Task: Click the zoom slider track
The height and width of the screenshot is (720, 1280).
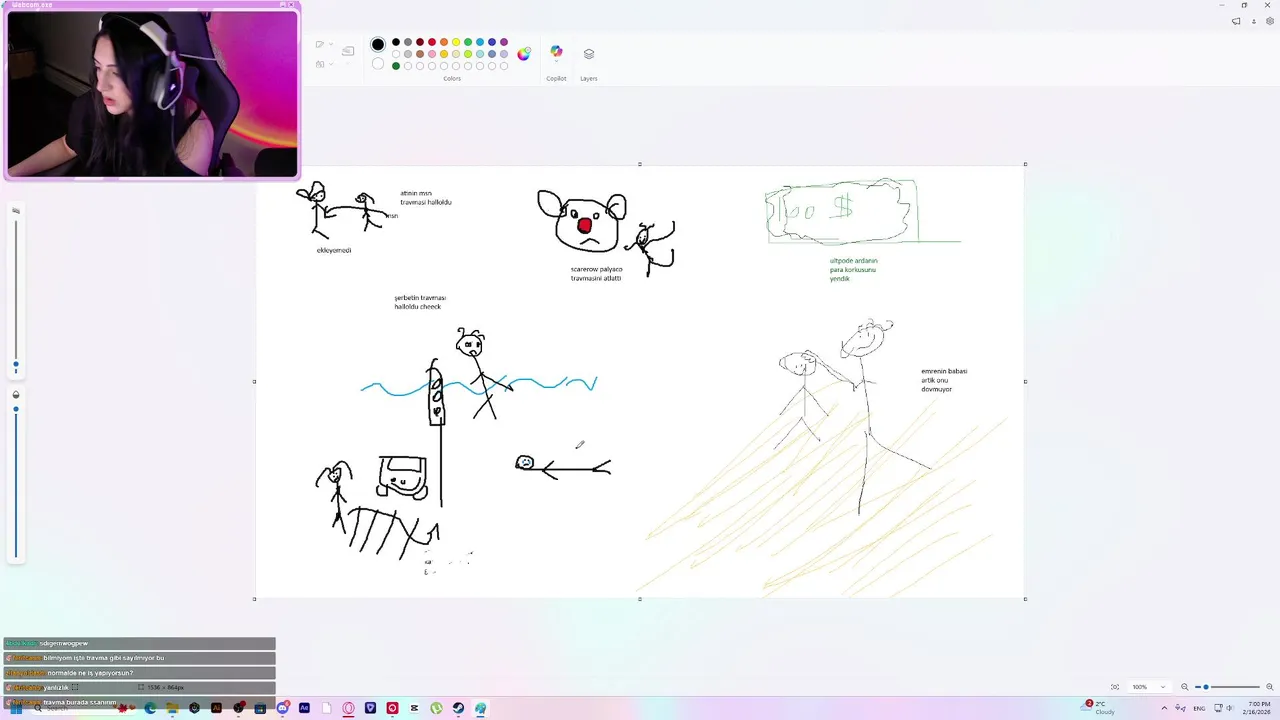Action: point(1228,687)
